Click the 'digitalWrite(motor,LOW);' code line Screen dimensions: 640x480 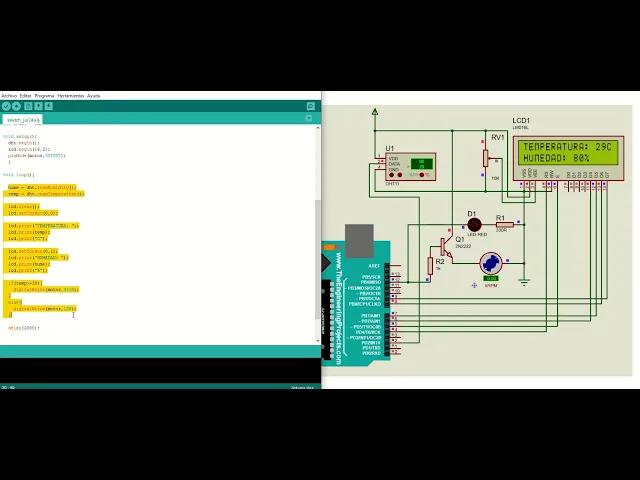click(x=45, y=309)
